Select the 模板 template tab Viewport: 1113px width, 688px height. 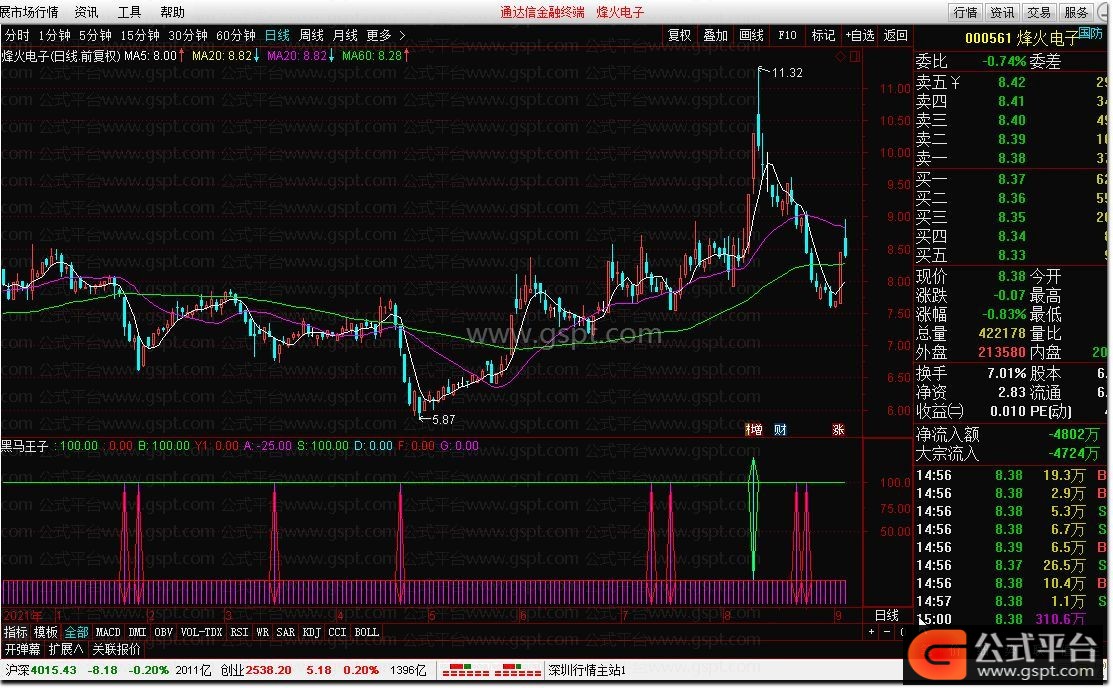45,632
